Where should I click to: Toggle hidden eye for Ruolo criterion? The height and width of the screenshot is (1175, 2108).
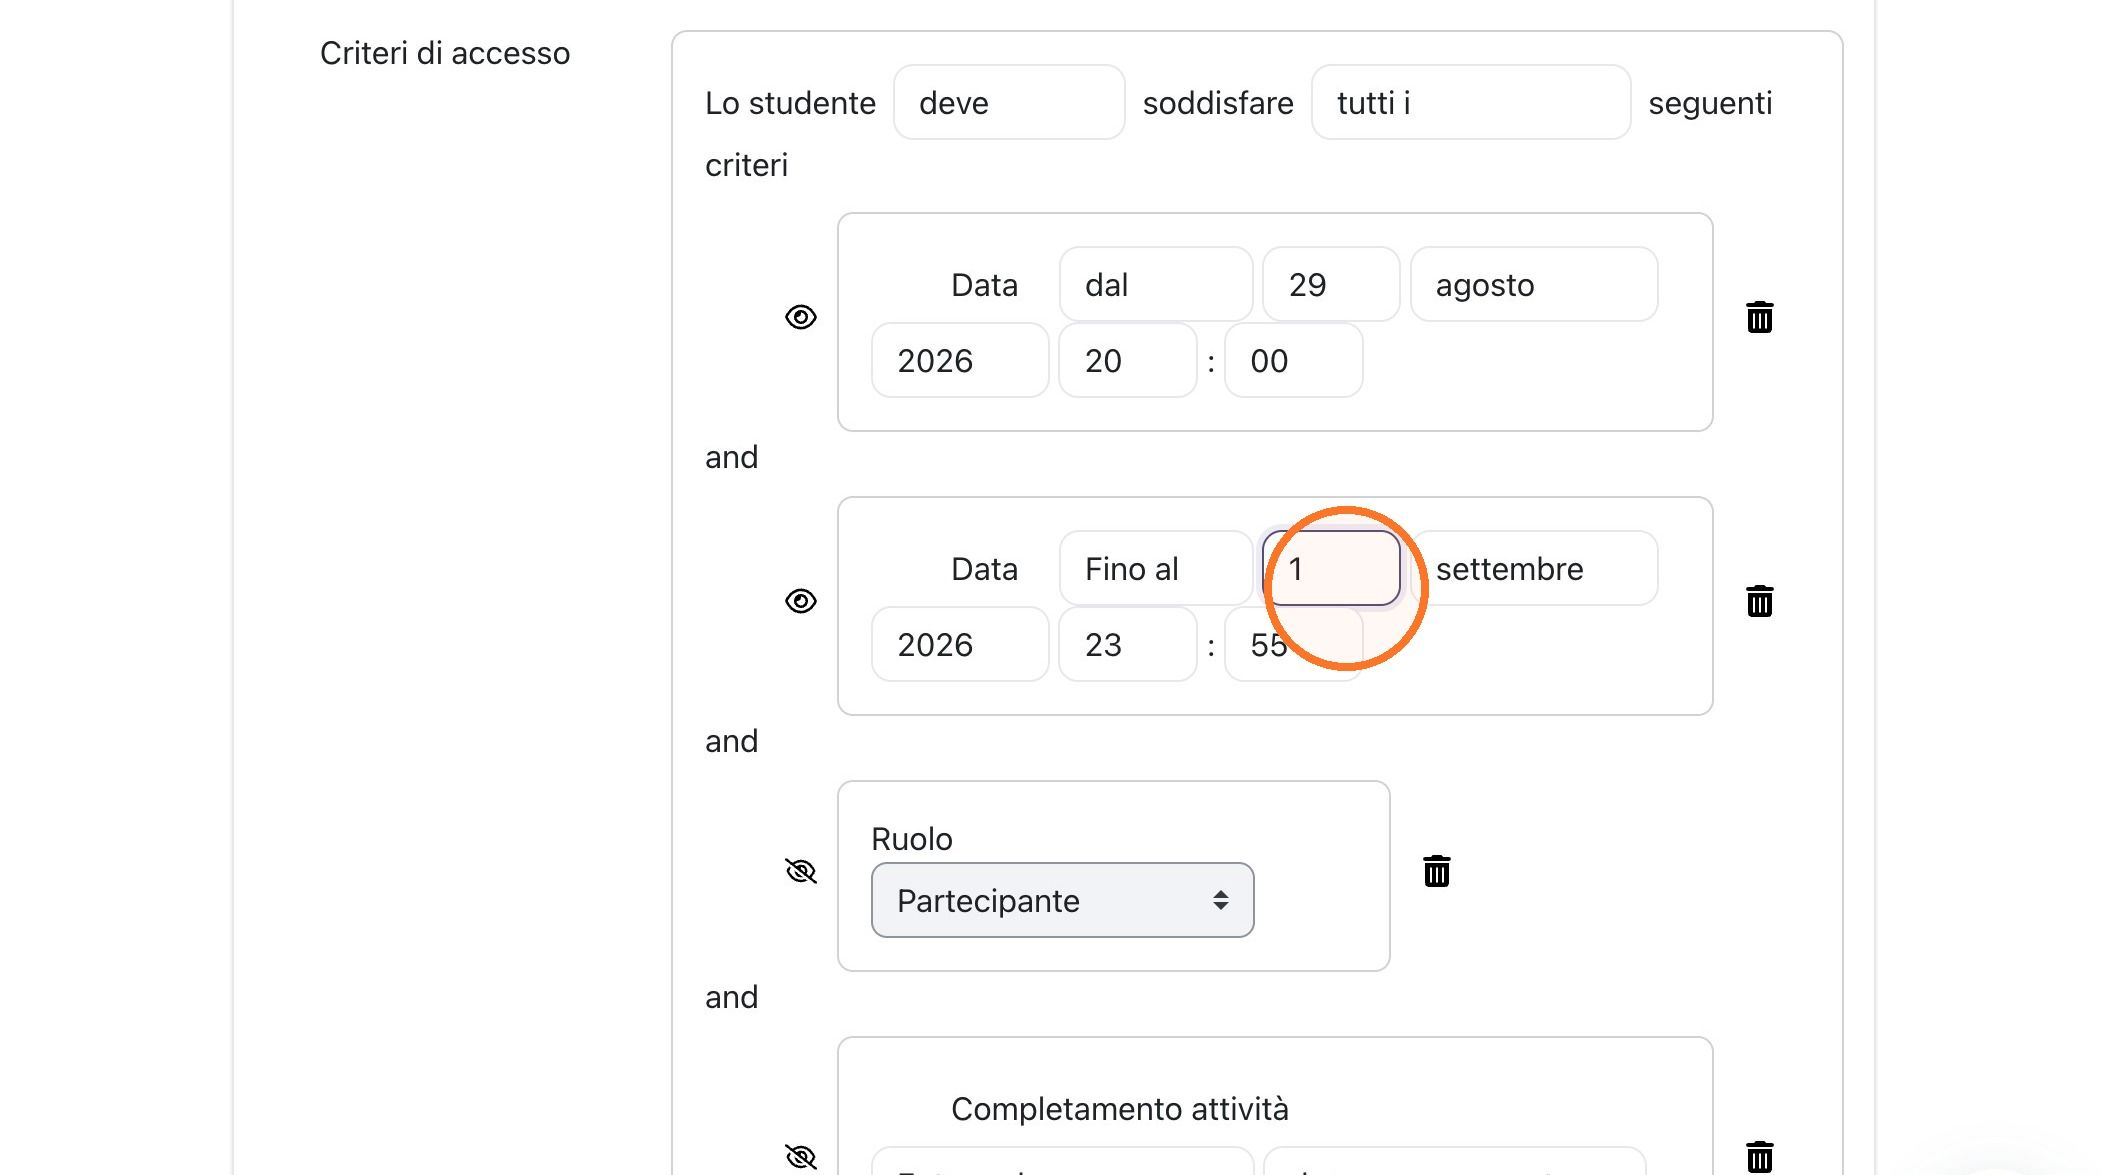pos(801,871)
